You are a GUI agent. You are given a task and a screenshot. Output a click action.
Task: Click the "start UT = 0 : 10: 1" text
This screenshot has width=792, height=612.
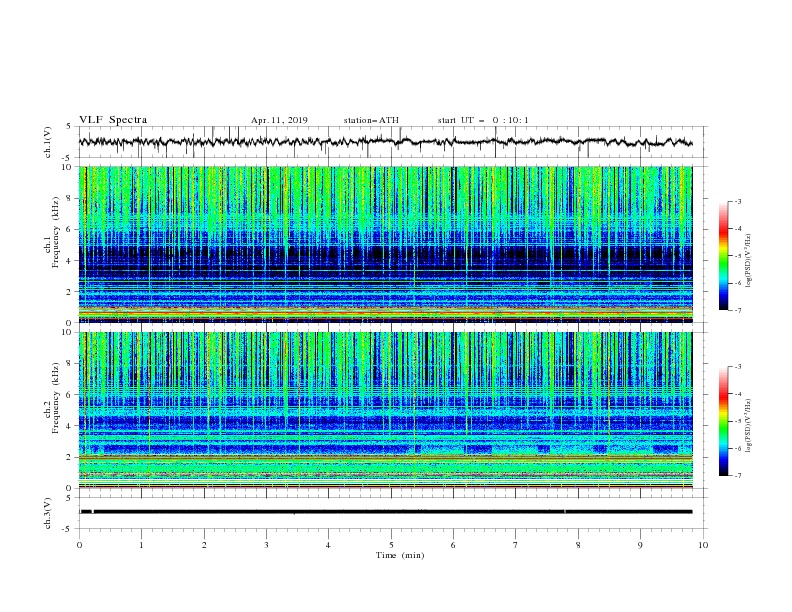pyautogui.click(x=483, y=120)
